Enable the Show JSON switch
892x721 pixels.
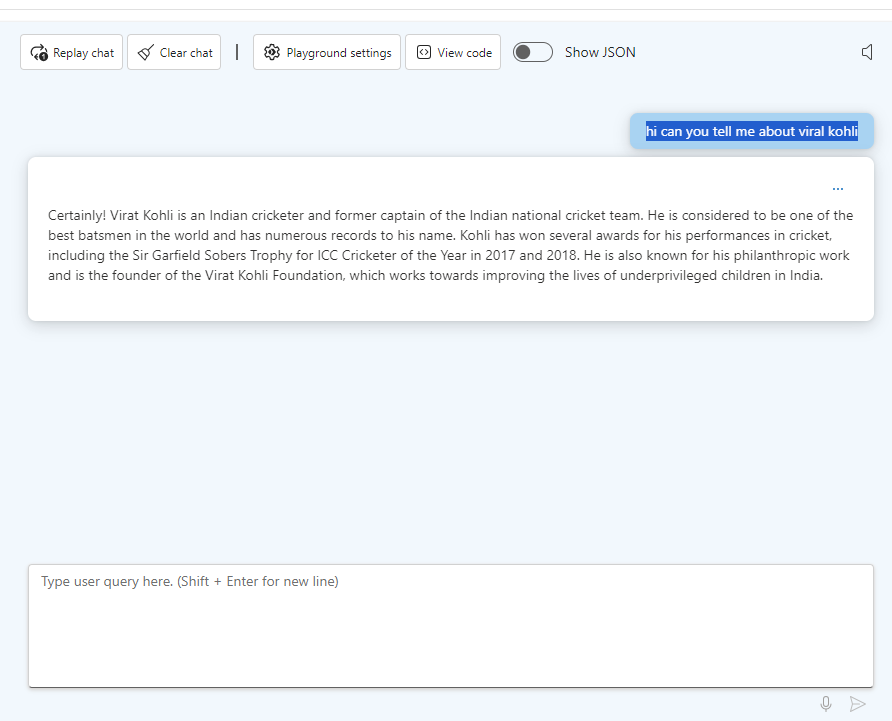[532, 52]
